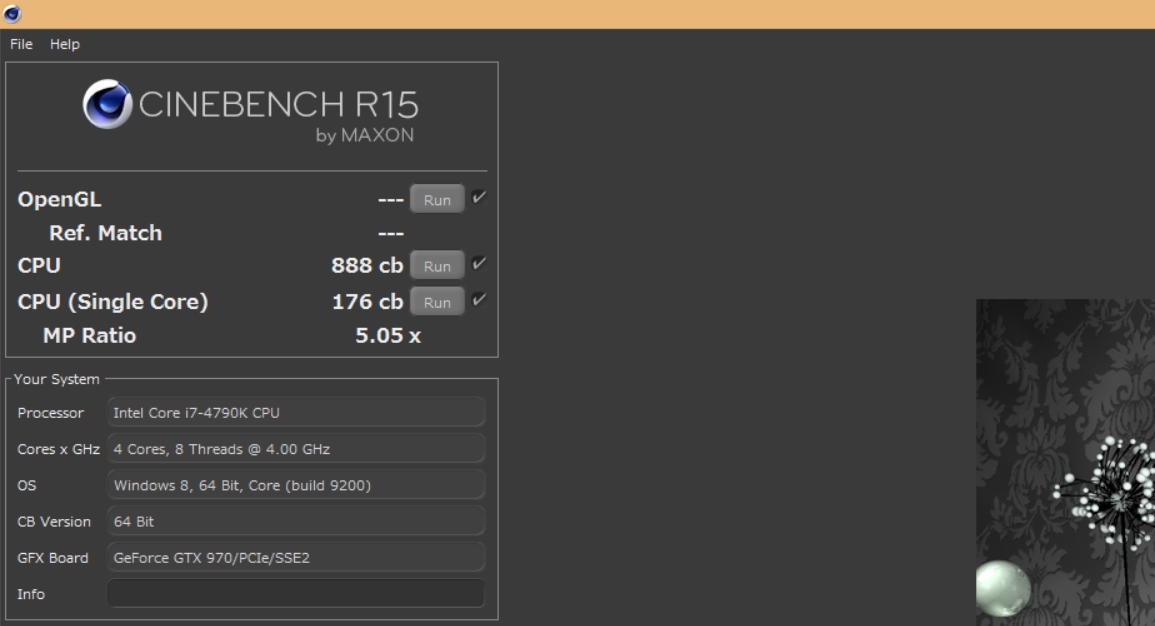Click the OpenGL label
Viewport: 1155px width, 626px height.
59,200
